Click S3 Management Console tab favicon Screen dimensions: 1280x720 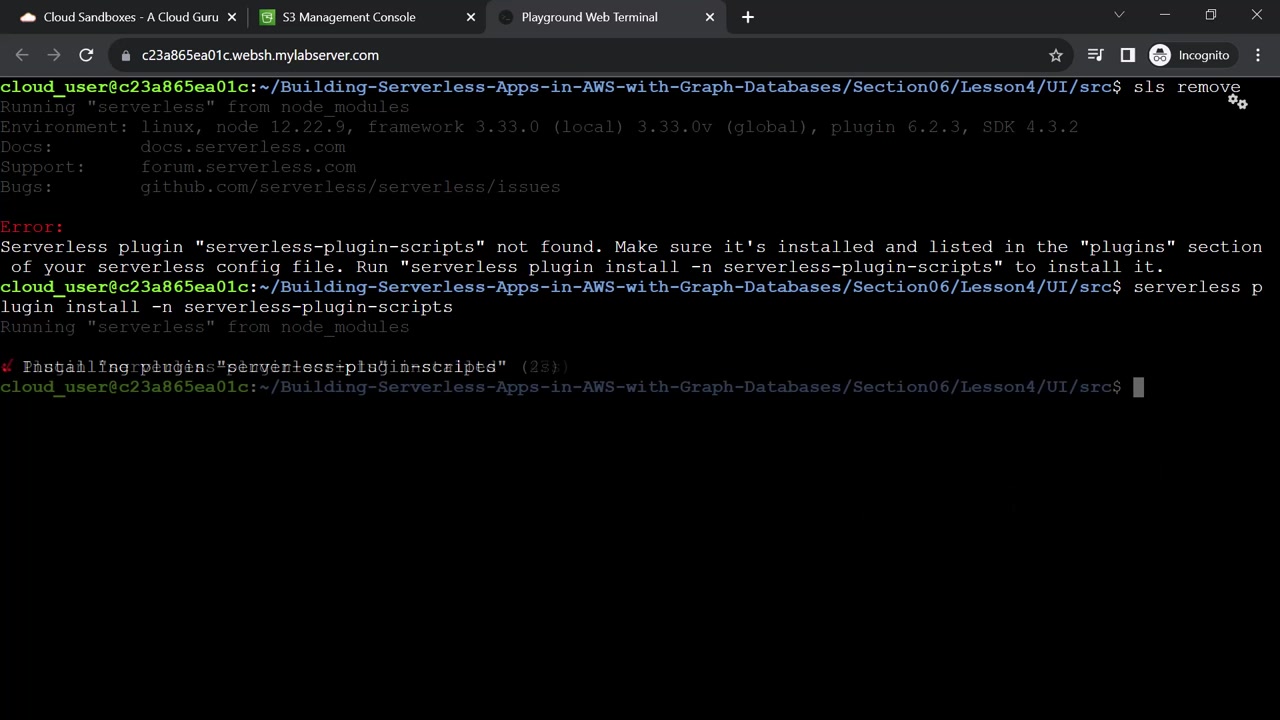tap(267, 17)
